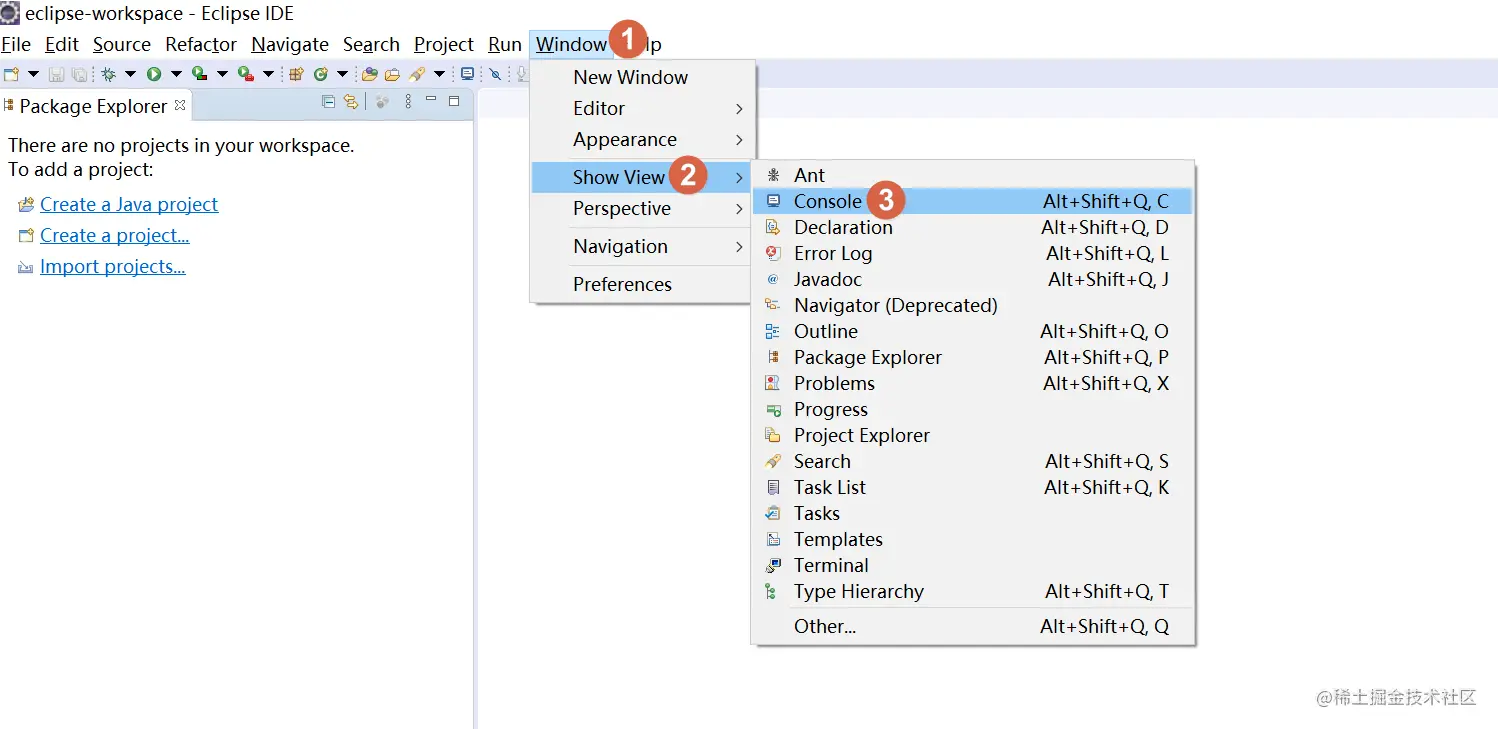1498x729 pixels.
Task: Select Ant in the Show View list
Action: pyautogui.click(x=973, y=175)
